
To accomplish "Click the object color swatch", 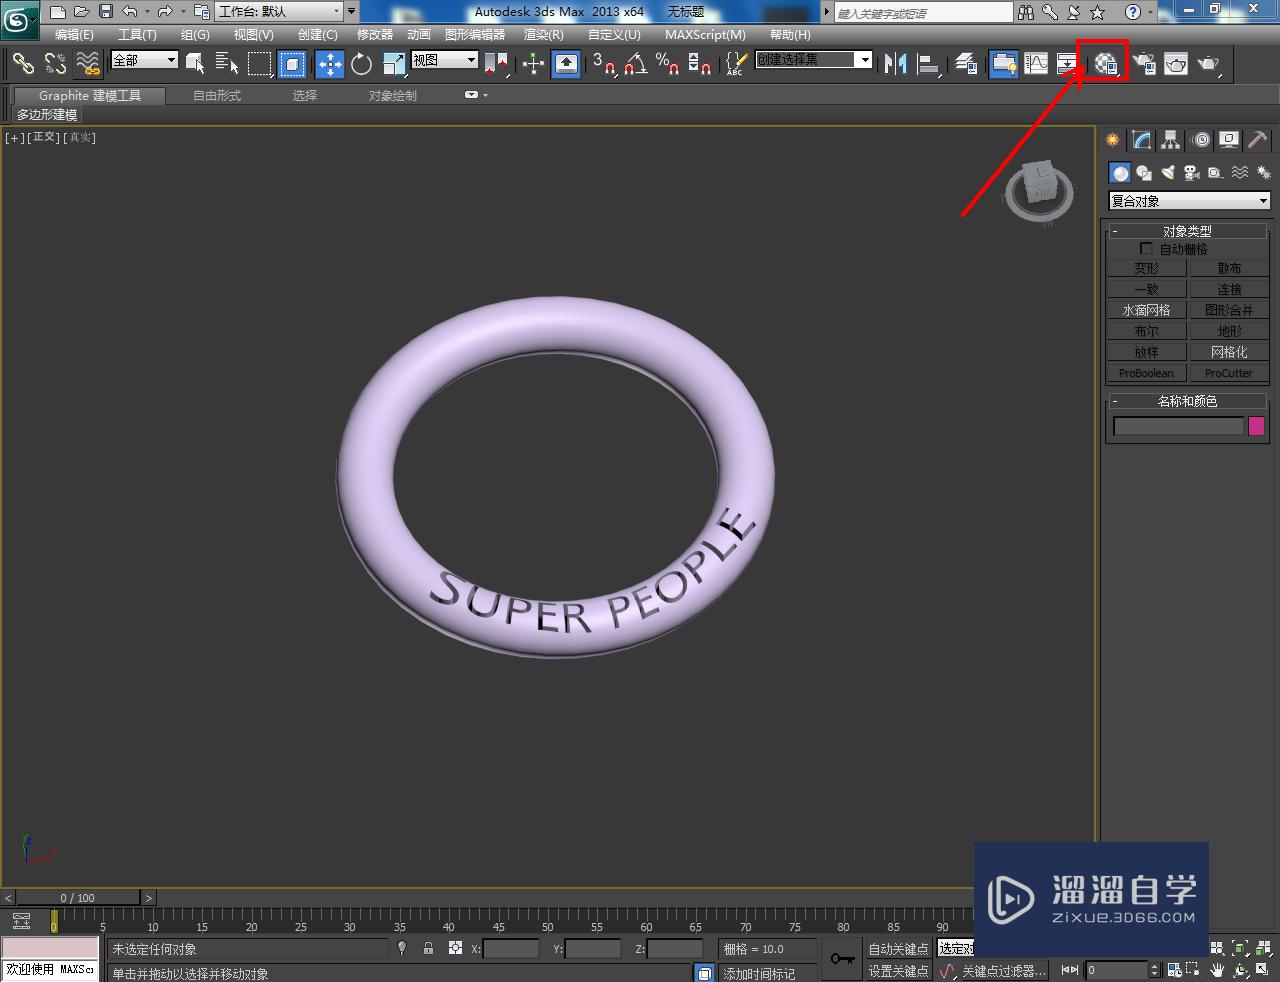I will (1256, 426).
